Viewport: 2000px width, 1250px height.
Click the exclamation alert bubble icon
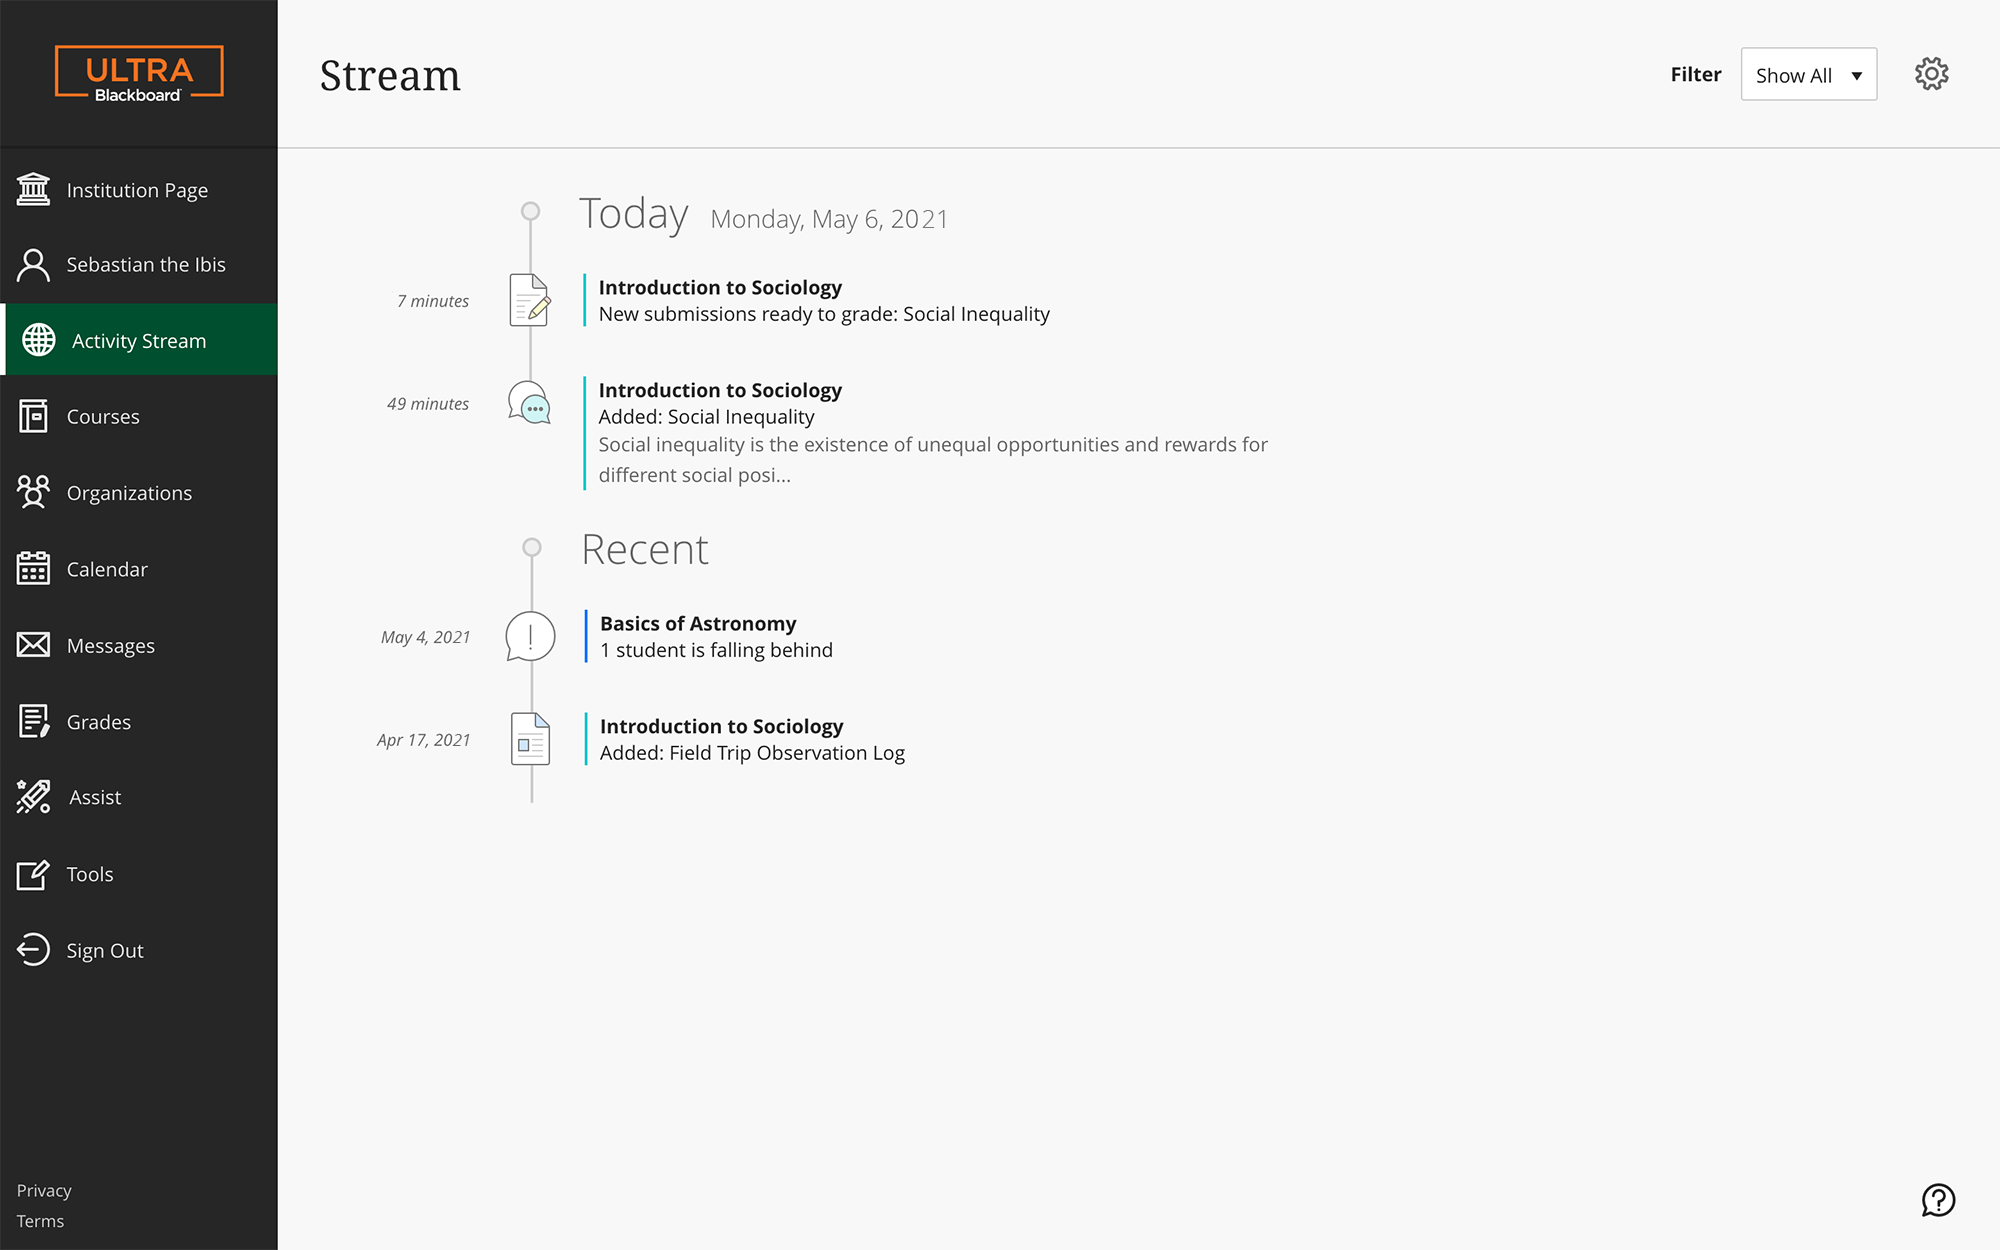530,637
